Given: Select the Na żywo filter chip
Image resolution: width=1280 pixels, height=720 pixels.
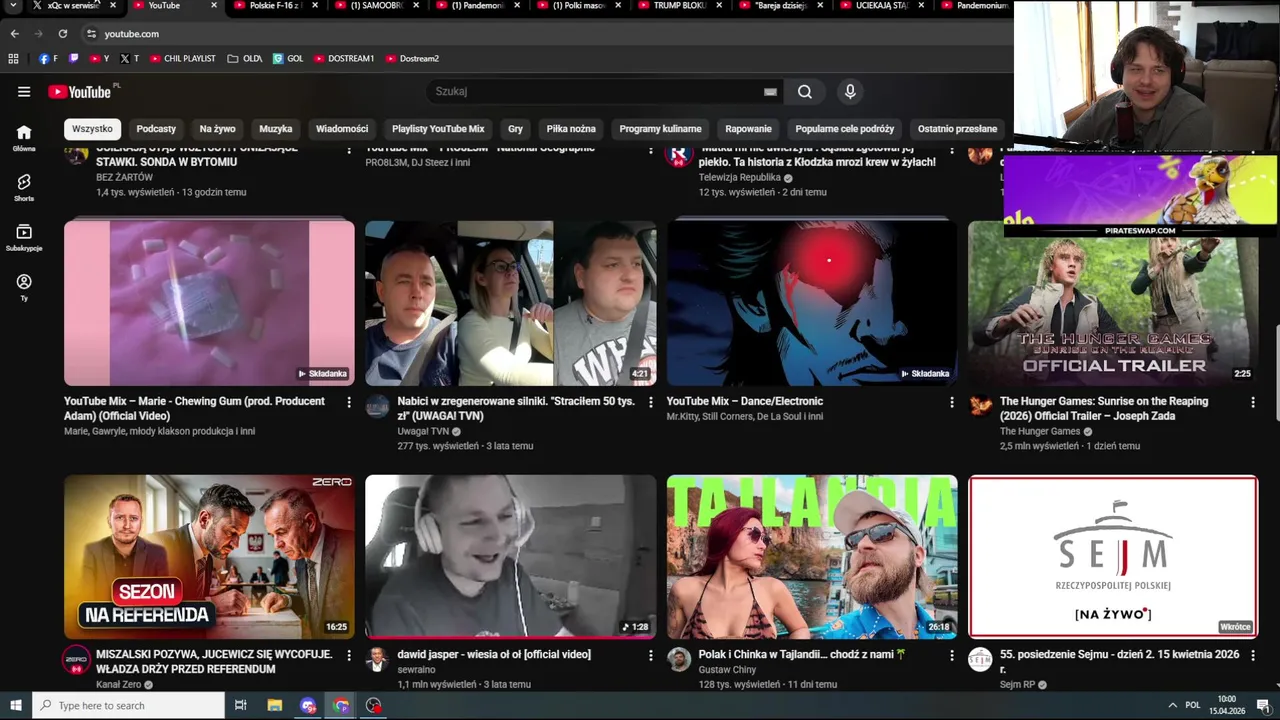Looking at the screenshot, I should (217, 128).
